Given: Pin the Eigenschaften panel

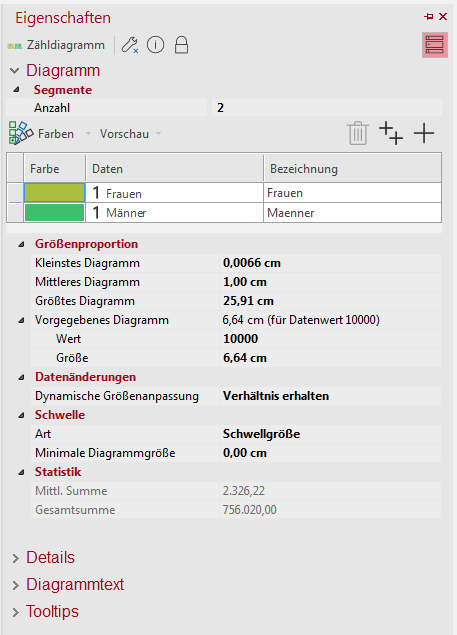Looking at the screenshot, I should coord(429,17).
